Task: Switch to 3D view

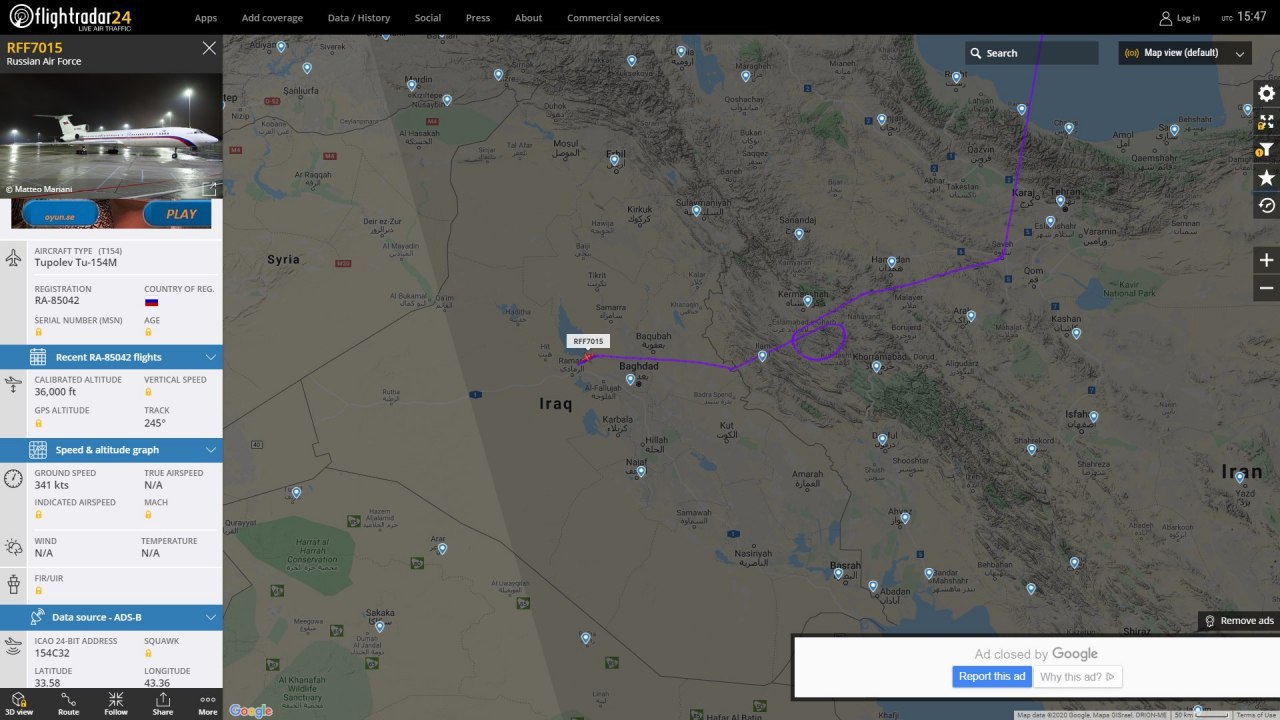Action: (20, 704)
